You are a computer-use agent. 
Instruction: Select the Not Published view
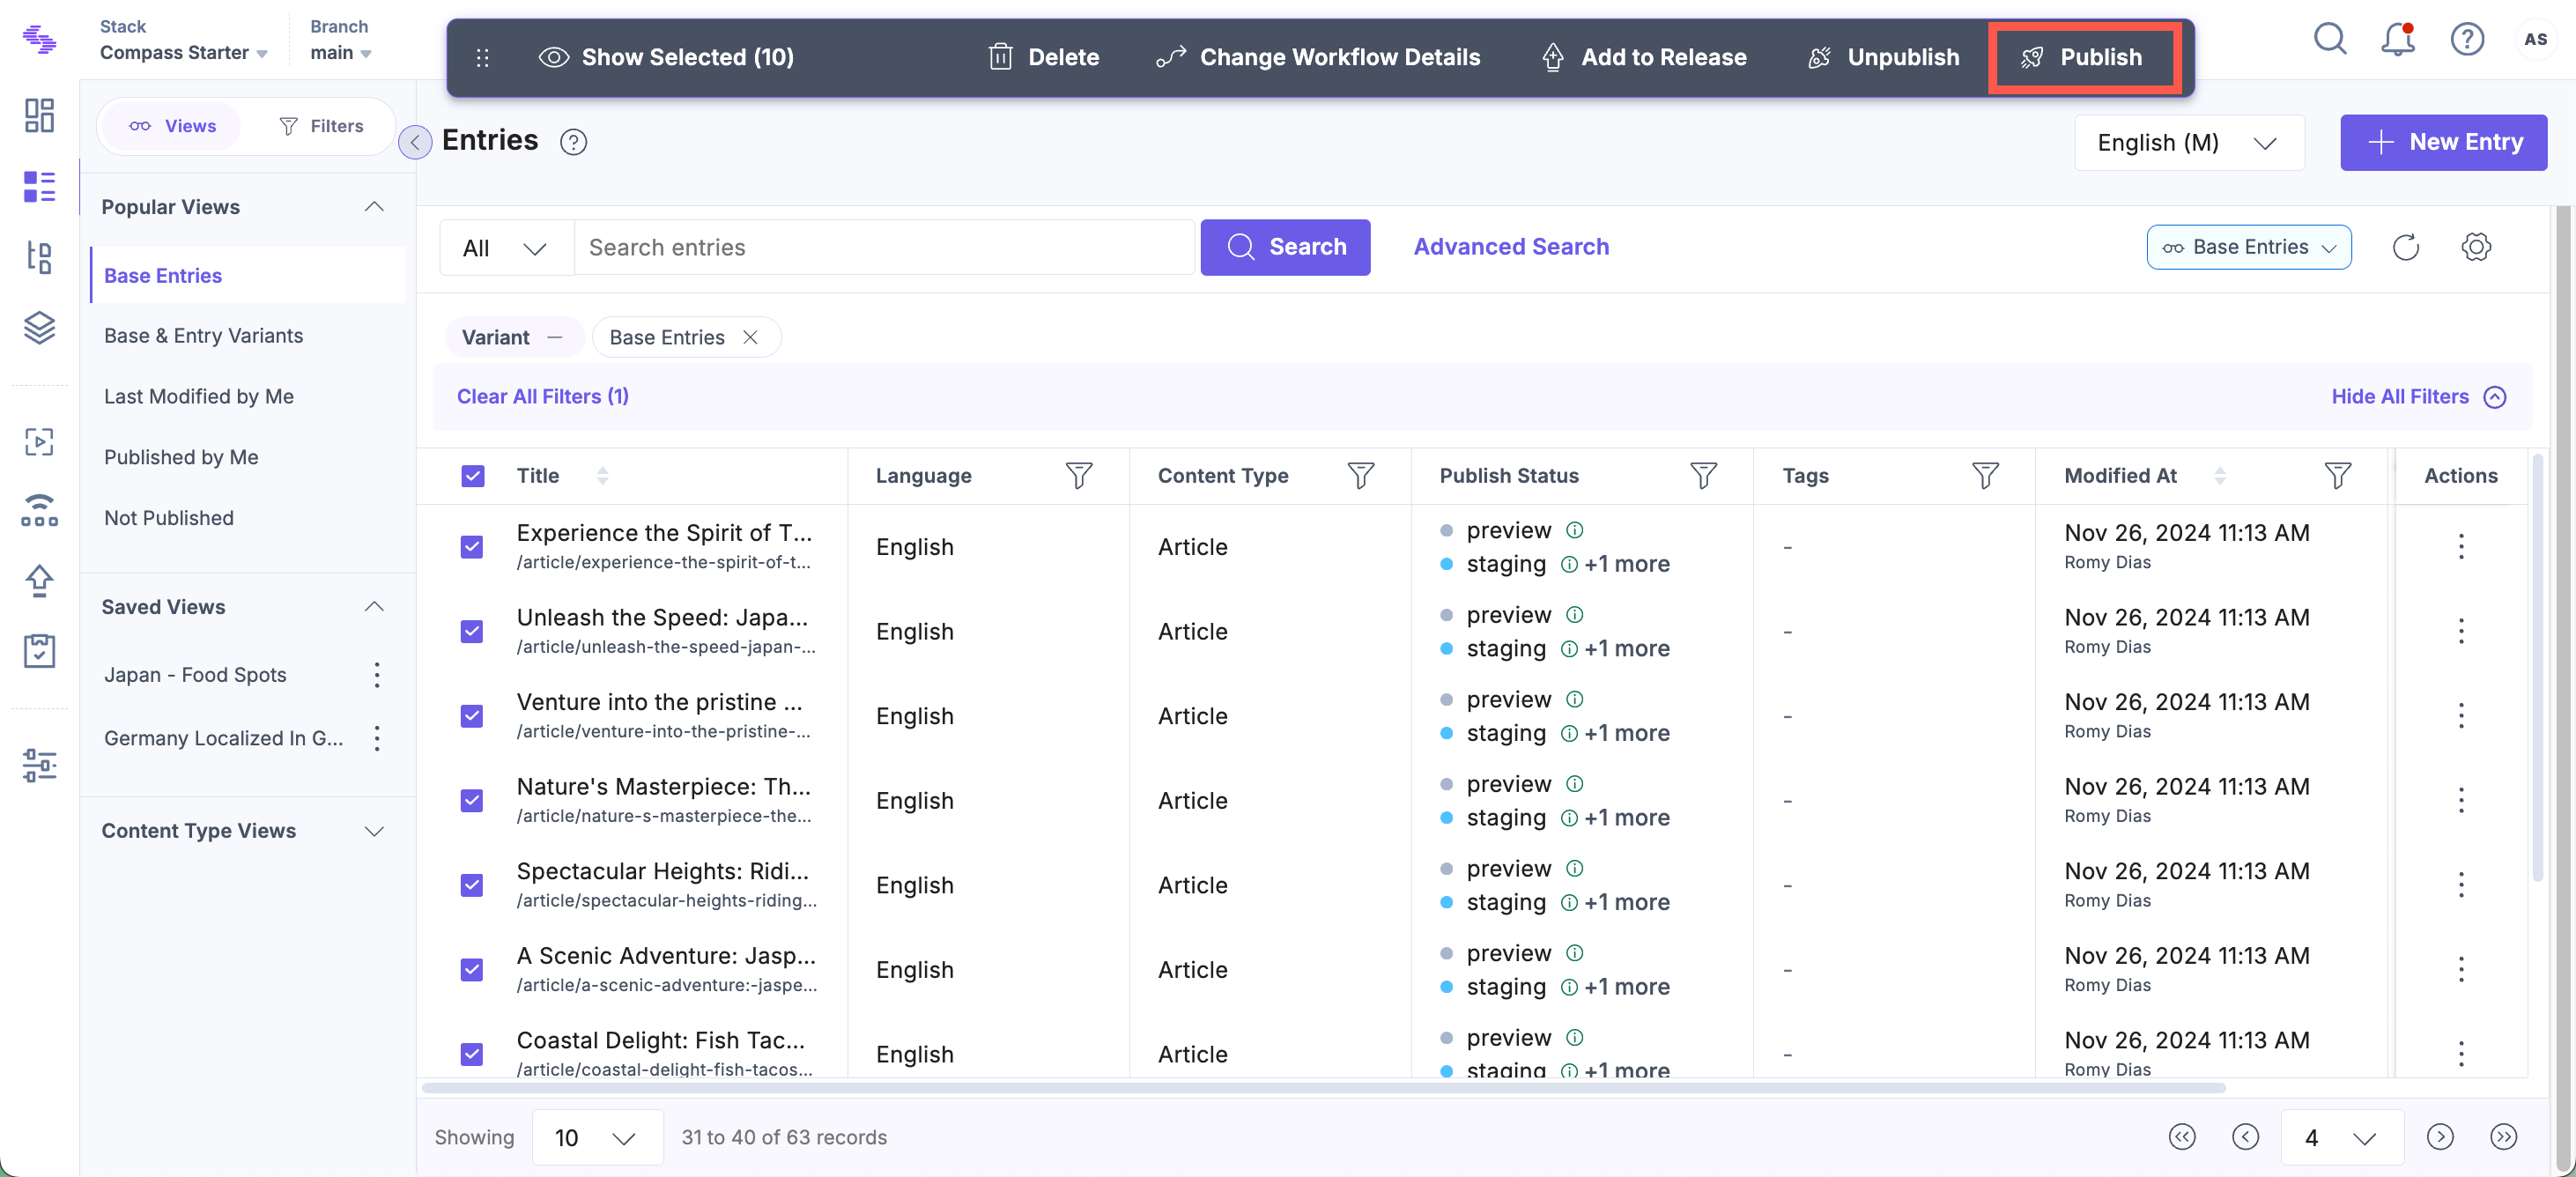169,518
